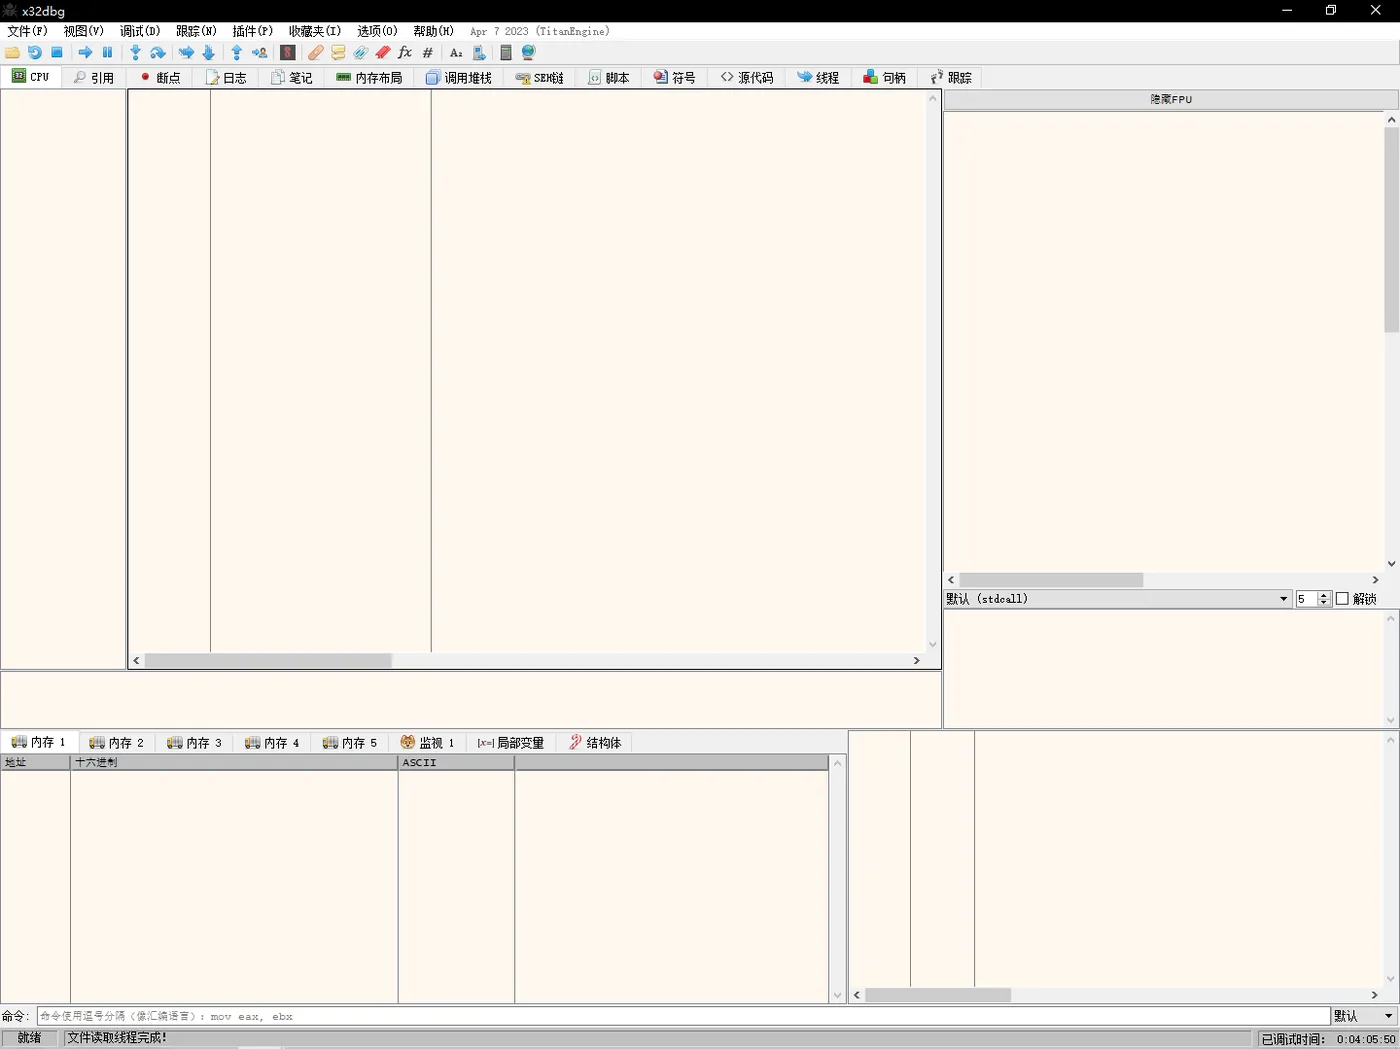1400x1049 pixels.
Task: Click the Bookmarks red icon
Action: [383, 52]
